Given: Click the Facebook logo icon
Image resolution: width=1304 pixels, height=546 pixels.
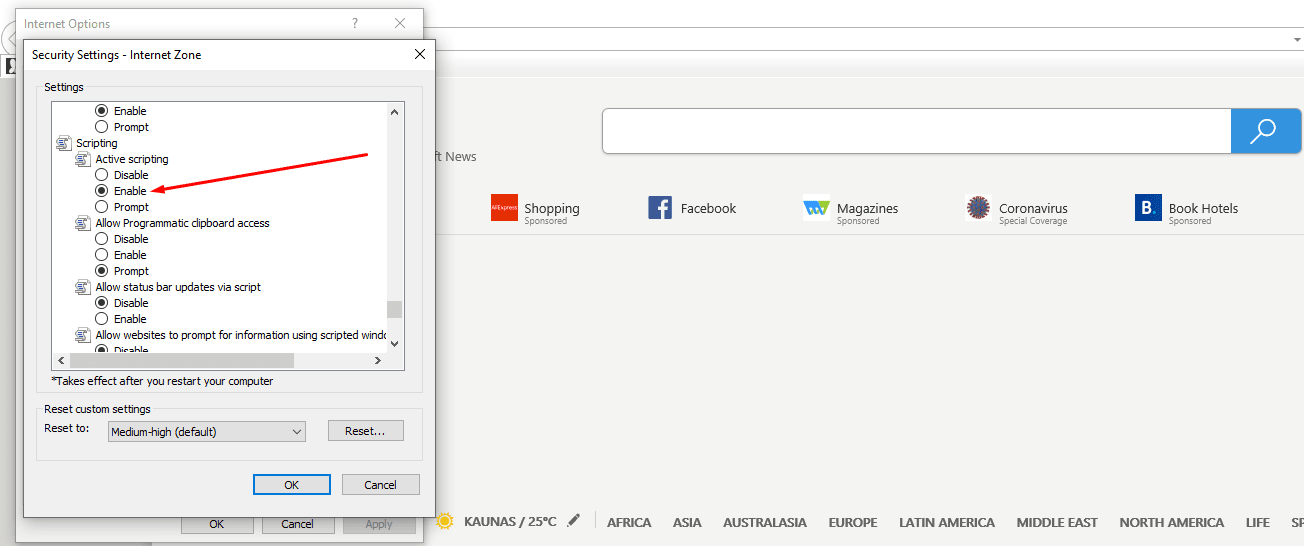Looking at the screenshot, I should click(x=660, y=208).
